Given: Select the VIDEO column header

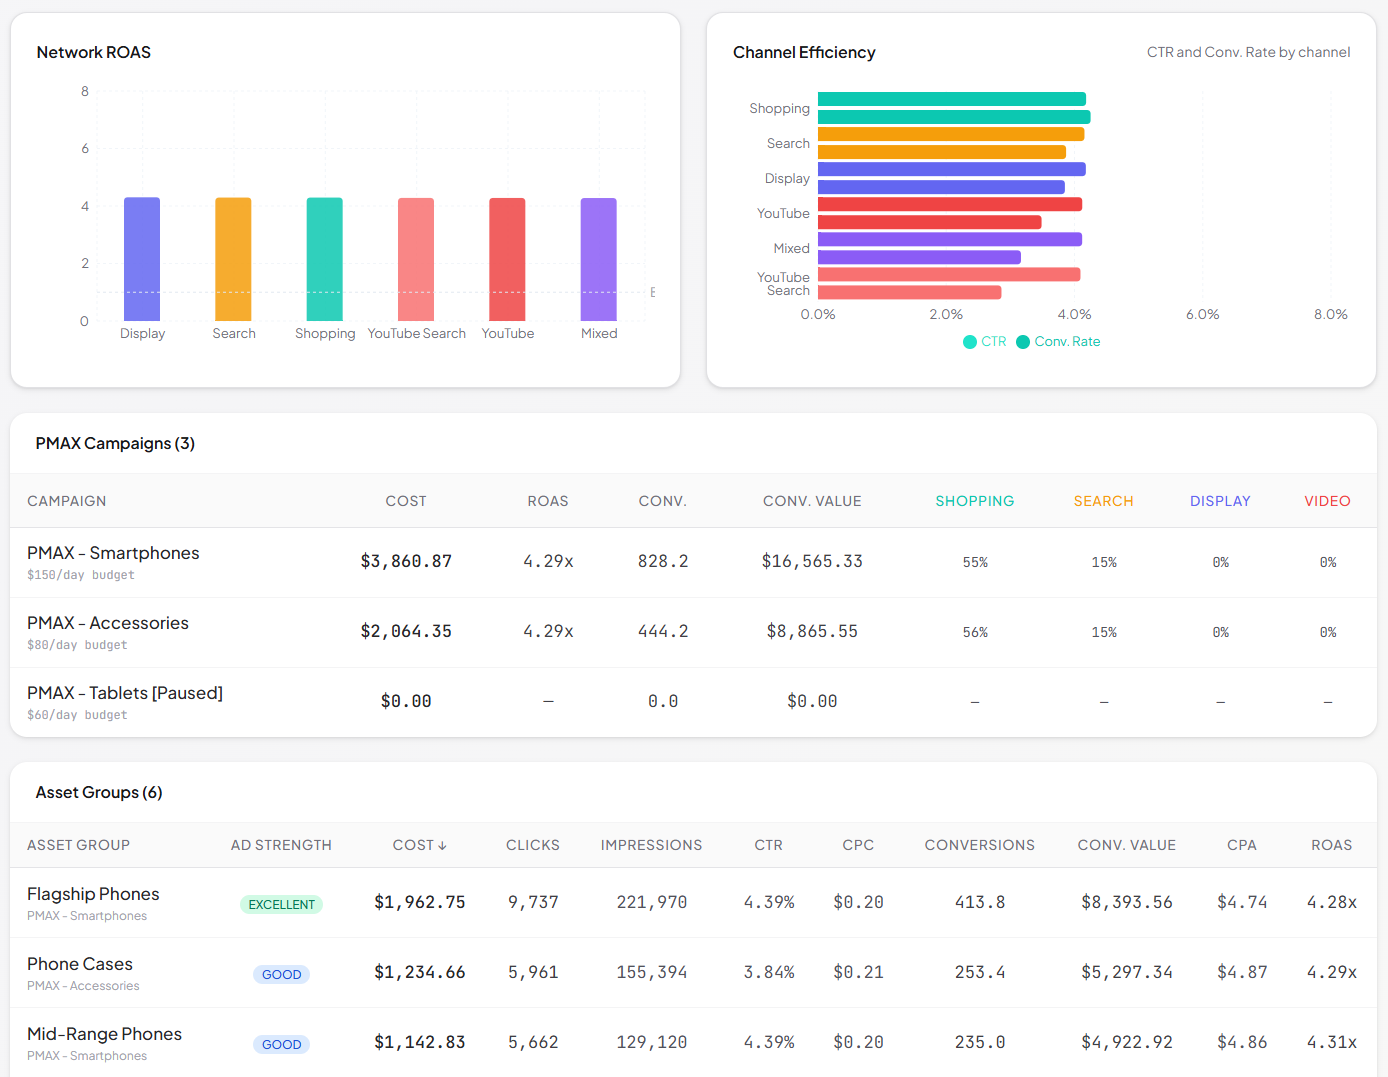Looking at the screenshot, I should click(x=1327, y=500).
